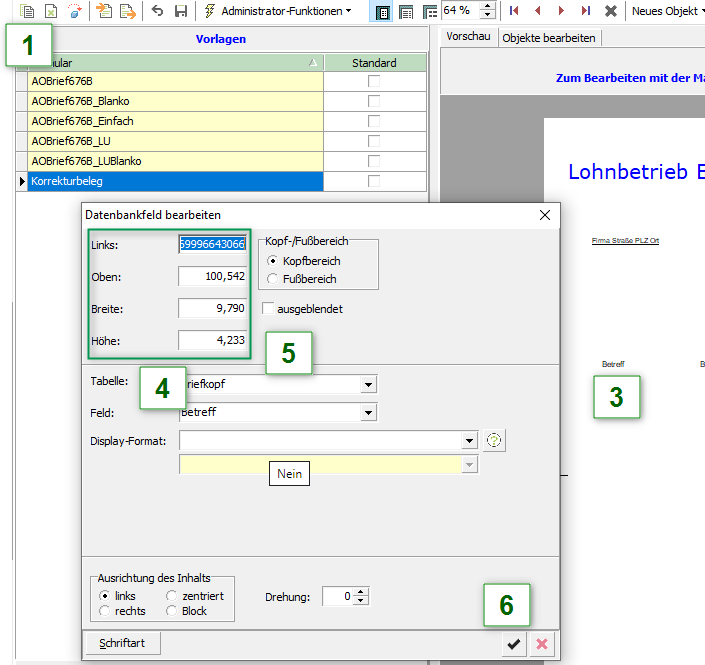
Task: Open the Feld dropdown showing Betreff
Action: click(369, 412)
